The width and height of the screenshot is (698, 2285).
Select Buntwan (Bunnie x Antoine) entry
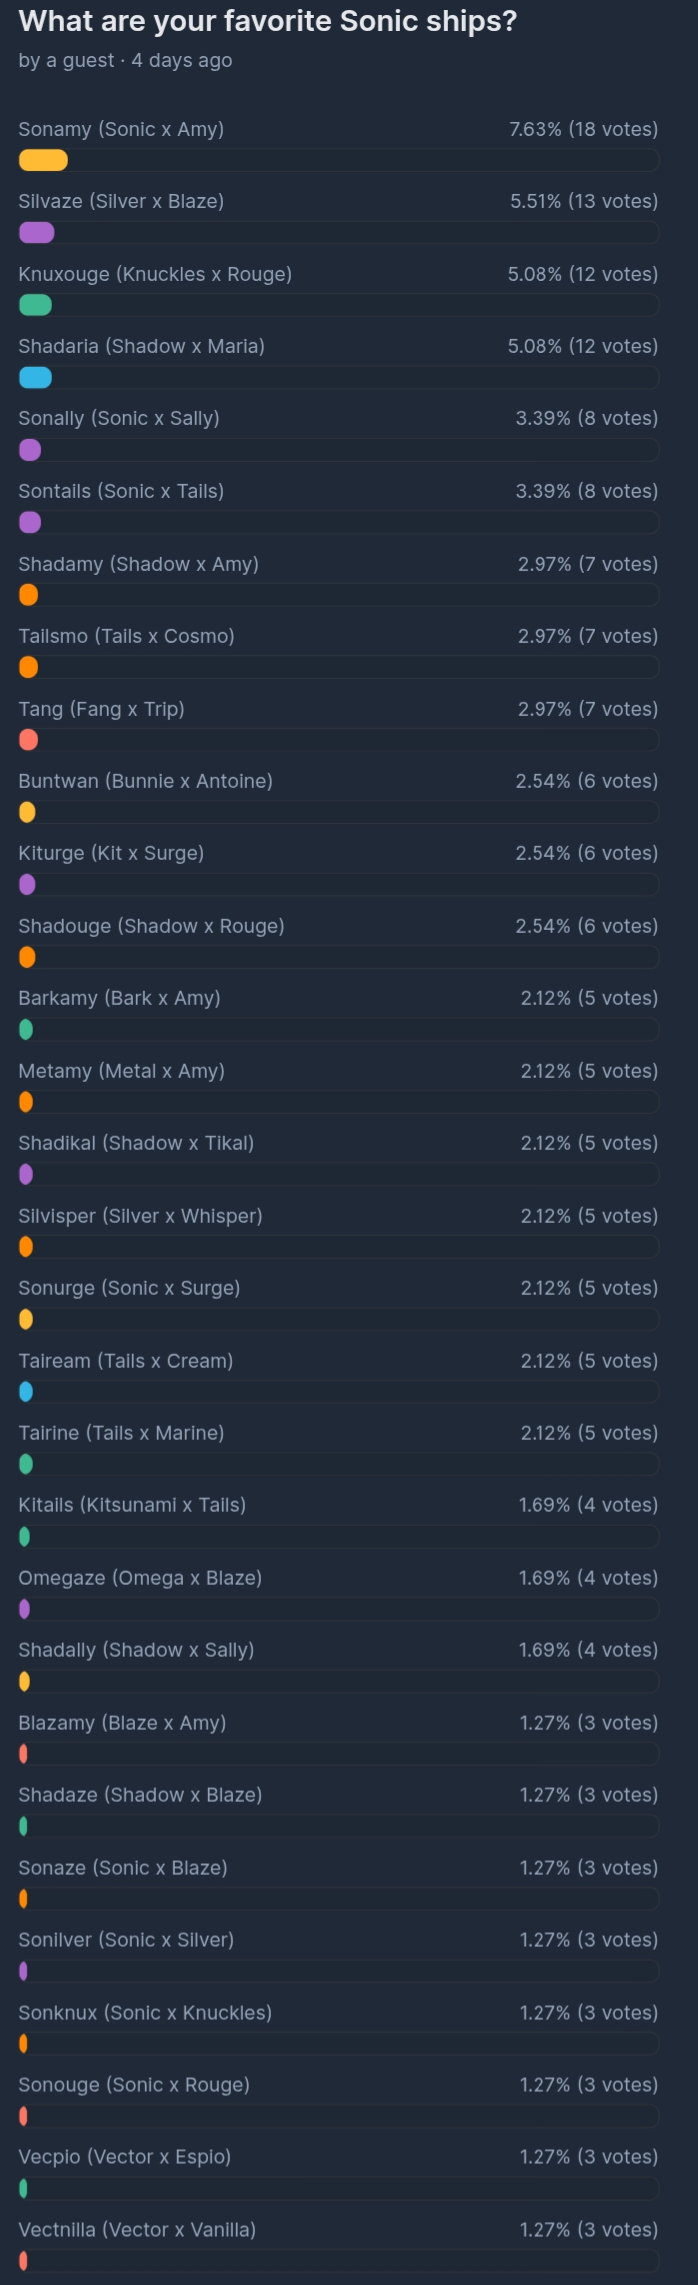coord(145,781)
